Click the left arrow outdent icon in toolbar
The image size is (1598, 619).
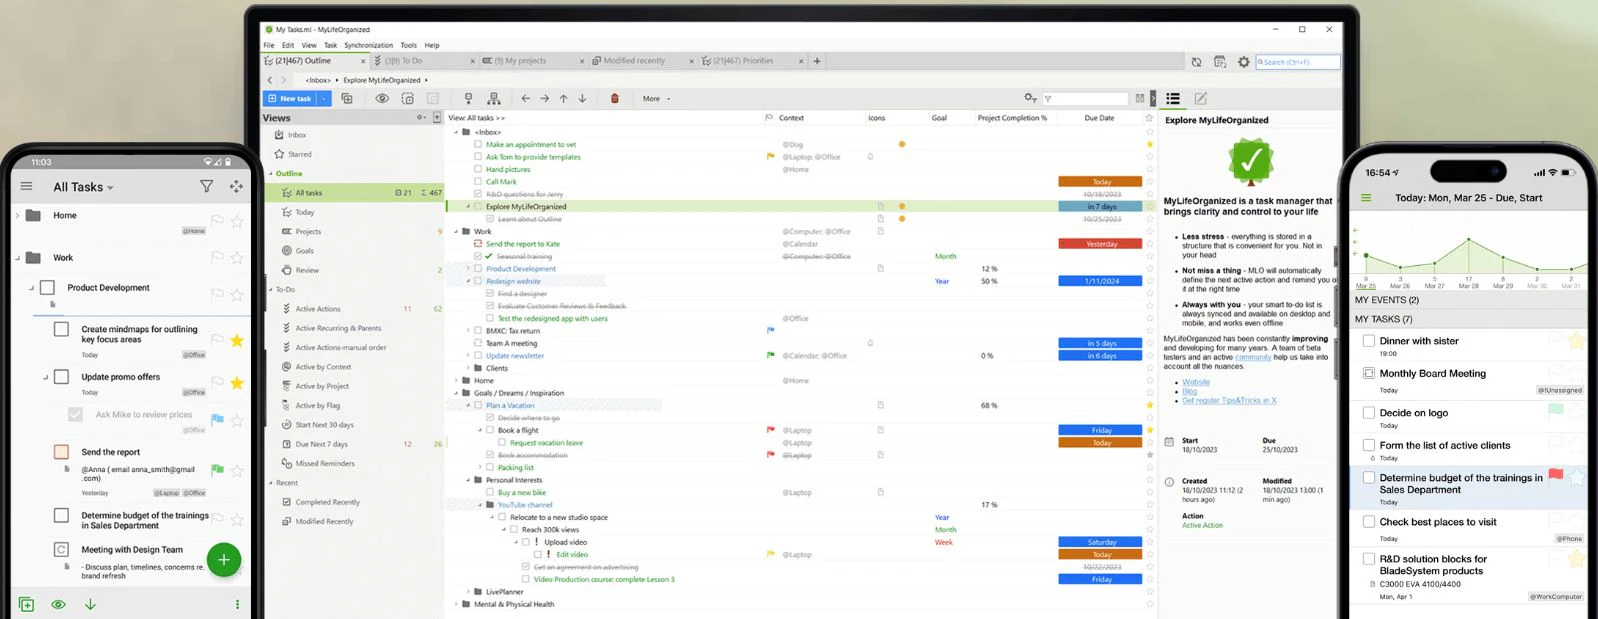[525, 99]
